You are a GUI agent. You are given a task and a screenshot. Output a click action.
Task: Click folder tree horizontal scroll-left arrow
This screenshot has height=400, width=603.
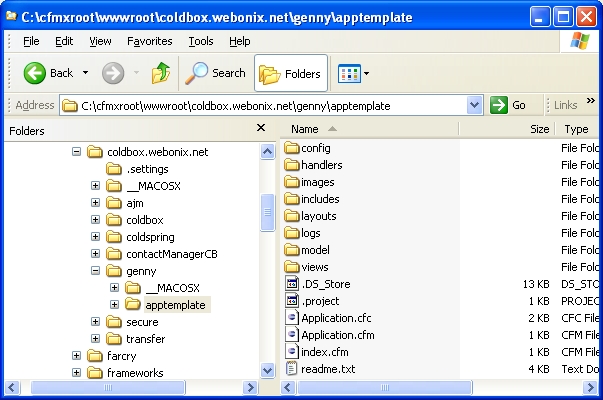coord(12,387)
